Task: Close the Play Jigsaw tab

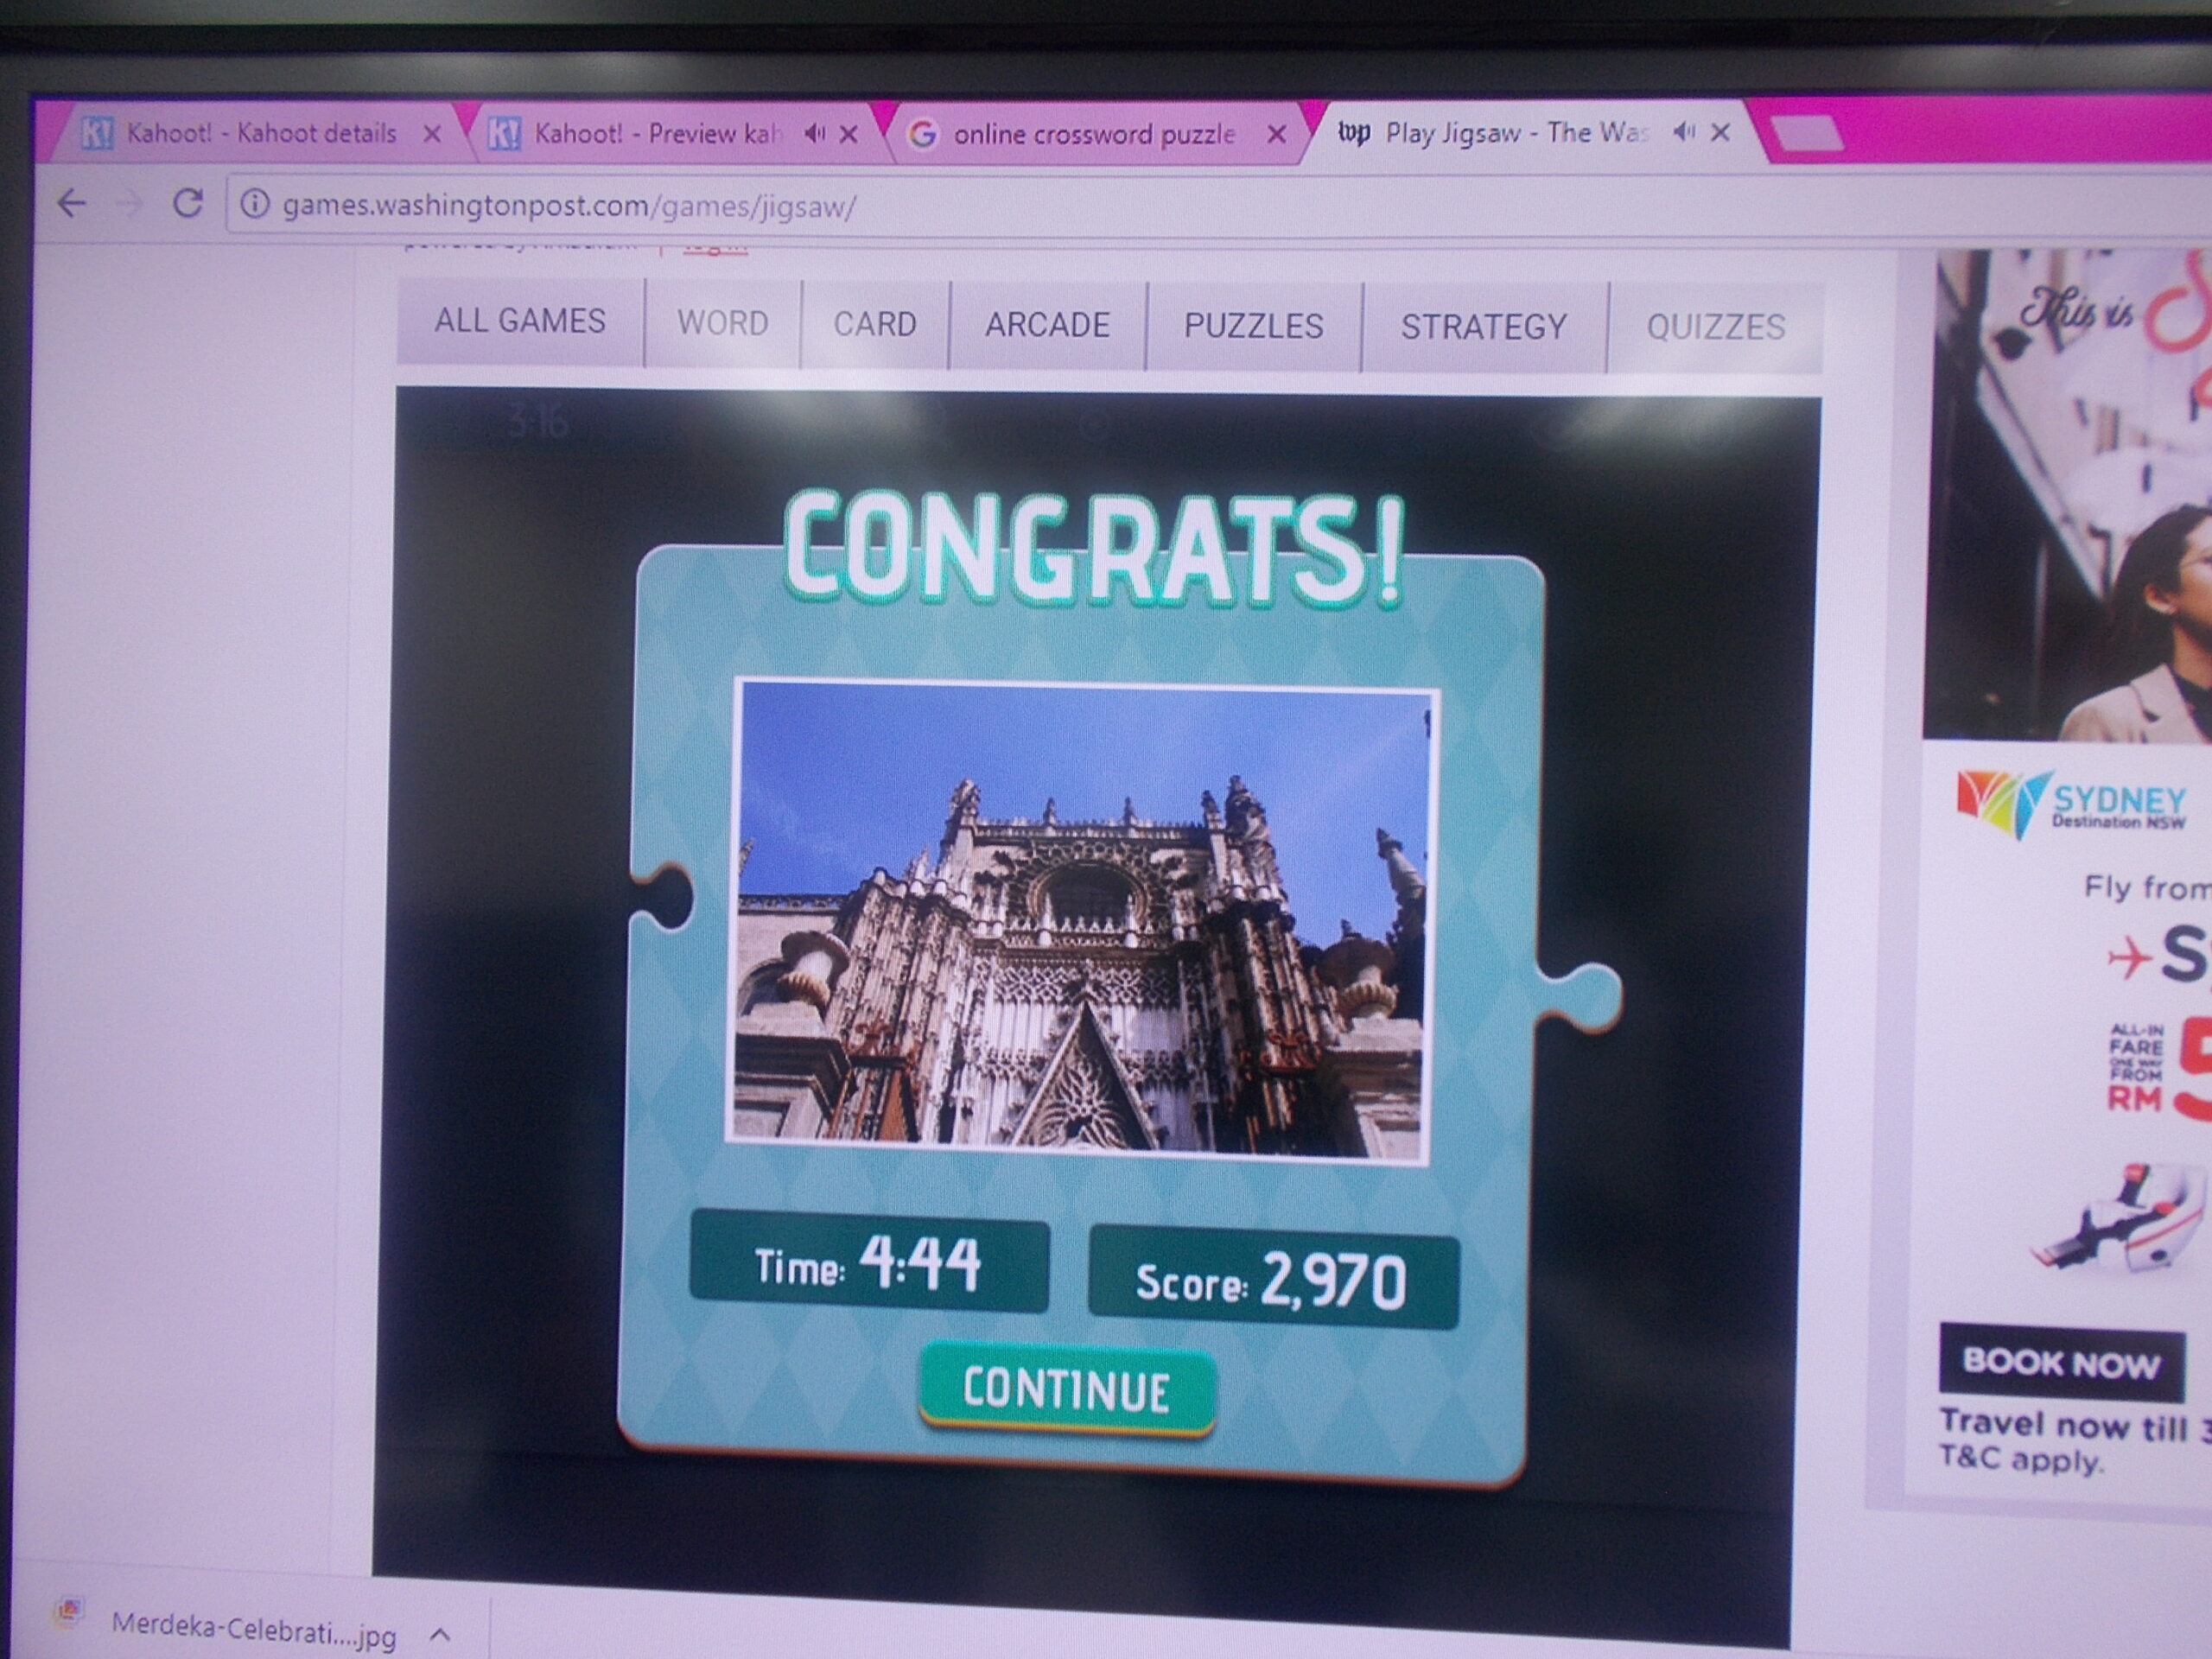Action: click(1720, 132)
